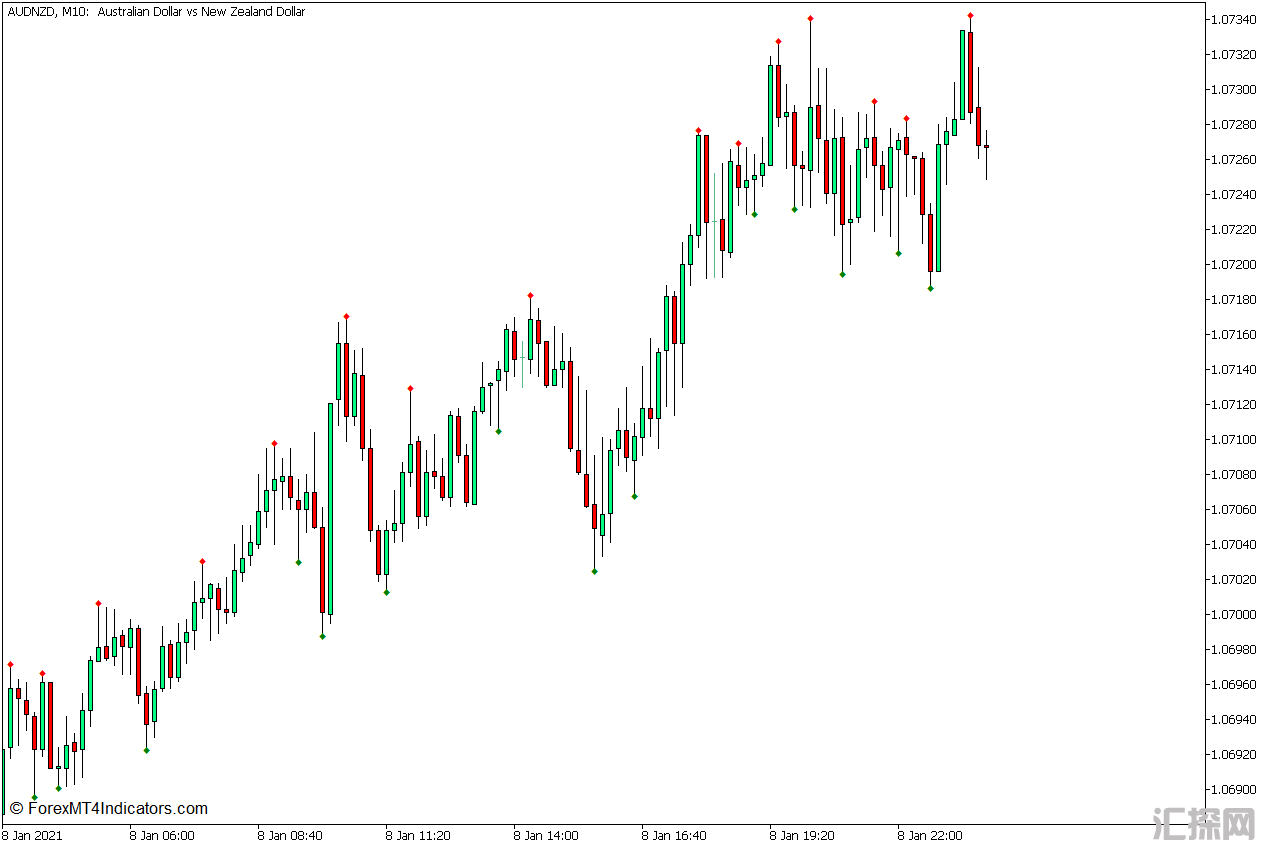Viewport: 1275px width, 848px height.
Task: Click the rightmost green fractal diamond
Action: (x=930, y=288)
